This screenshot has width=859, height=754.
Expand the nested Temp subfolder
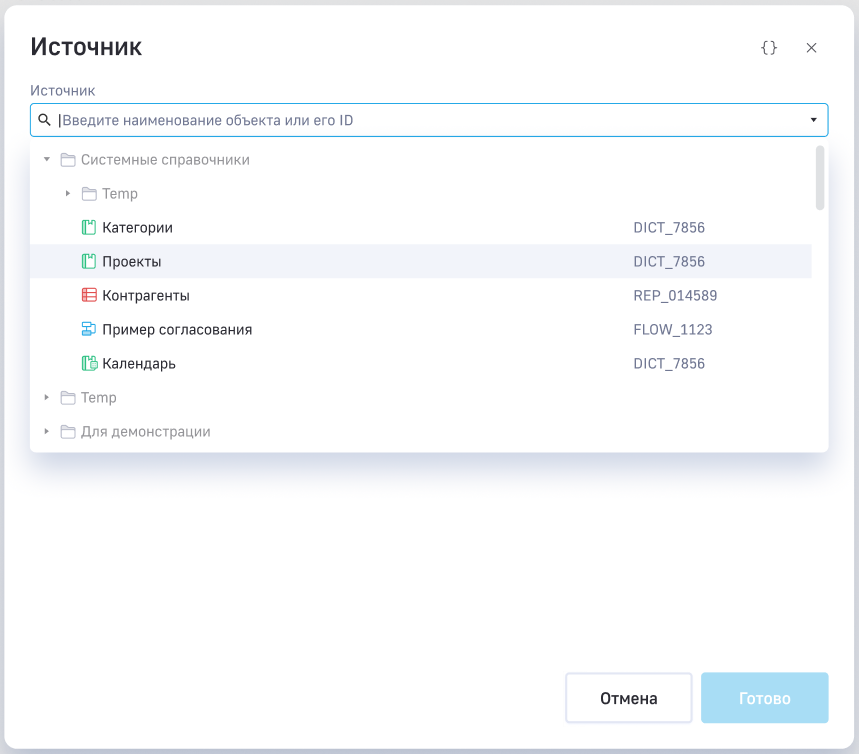pyautogui.click(x=67, y=194)
